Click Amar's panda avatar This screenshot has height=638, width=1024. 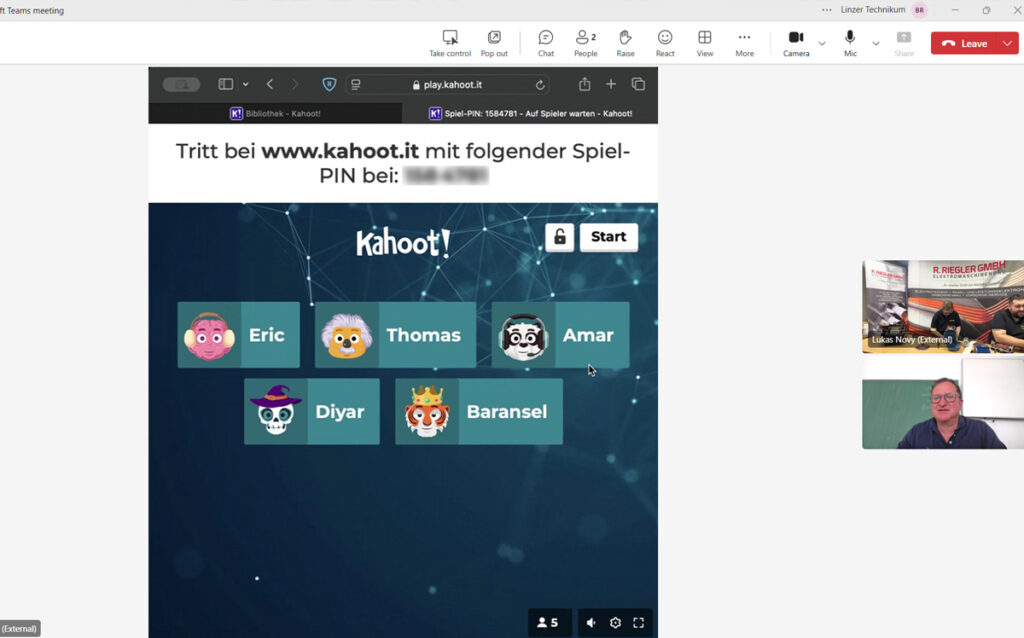point(523,336)
